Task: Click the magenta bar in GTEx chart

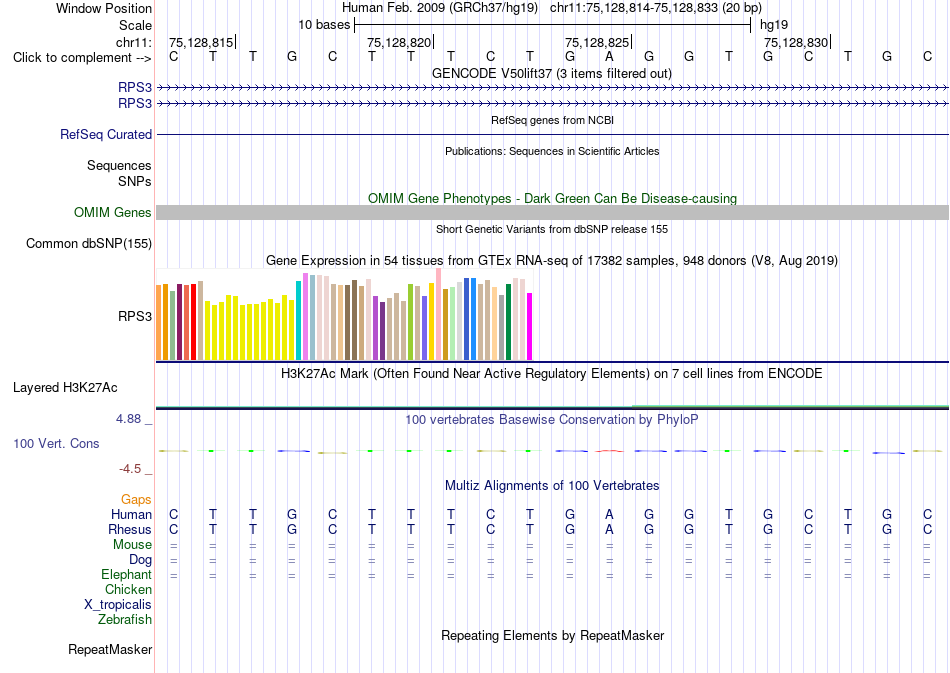Action: [x=529, y=327]
